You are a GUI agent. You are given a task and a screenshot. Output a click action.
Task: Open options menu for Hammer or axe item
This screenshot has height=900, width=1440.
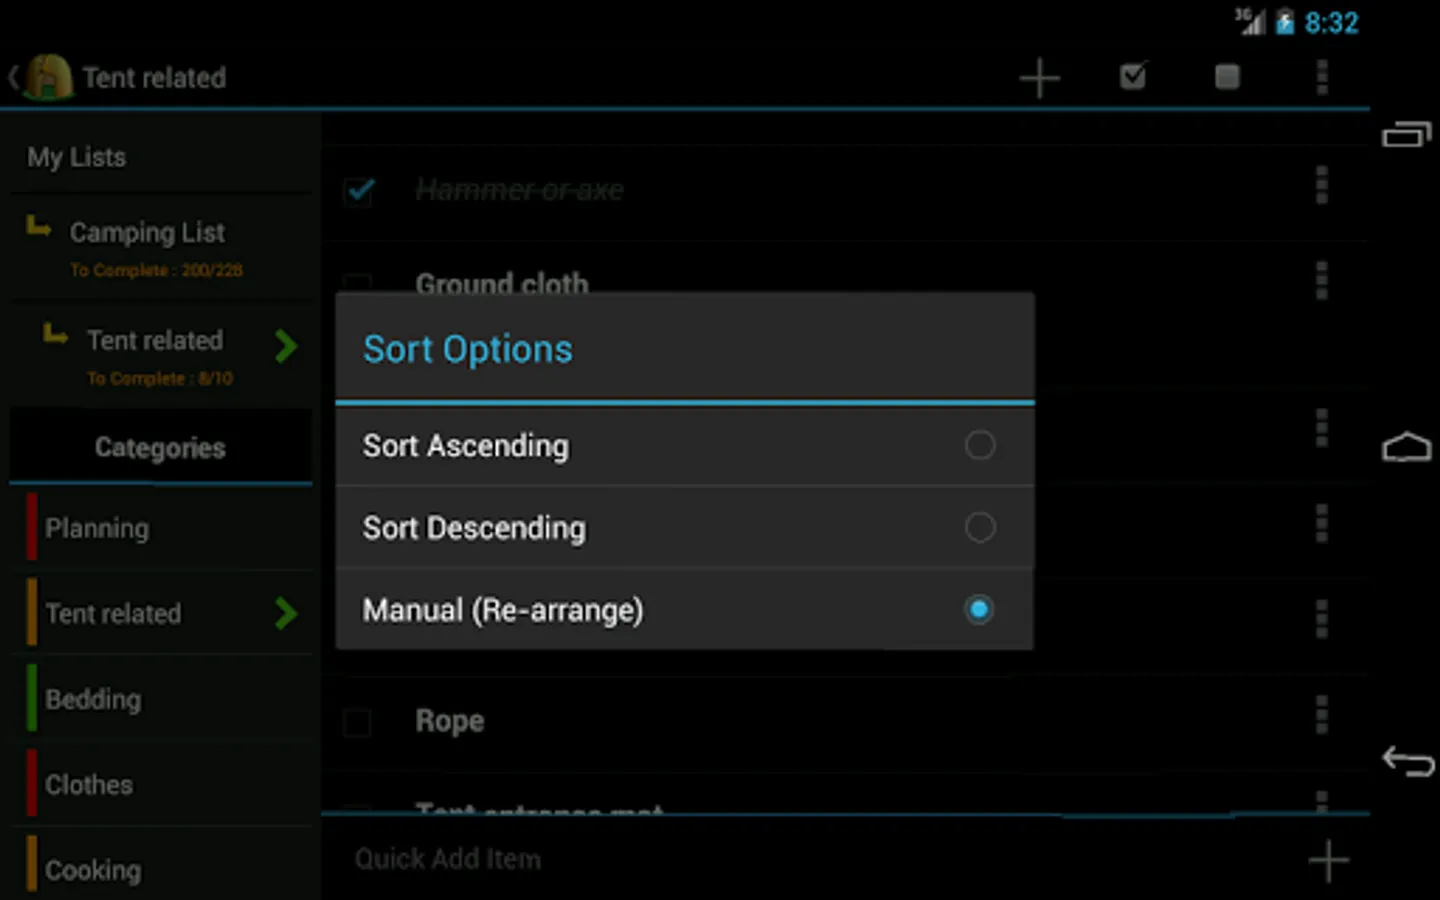pyautogui.click(x=1322, y=186)
